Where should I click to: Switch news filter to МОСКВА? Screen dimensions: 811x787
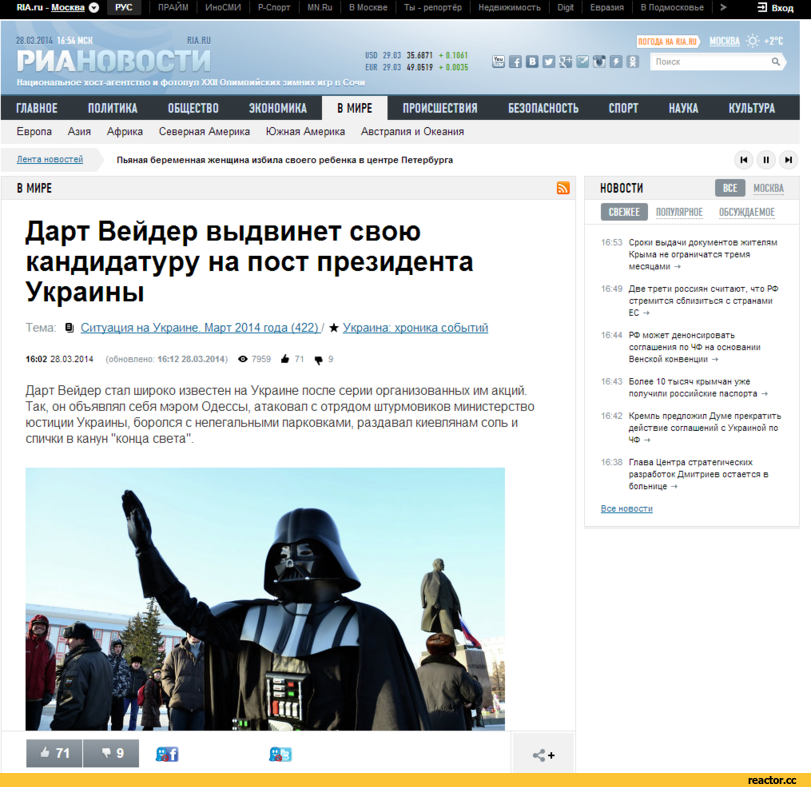click(x=768, y=188)
